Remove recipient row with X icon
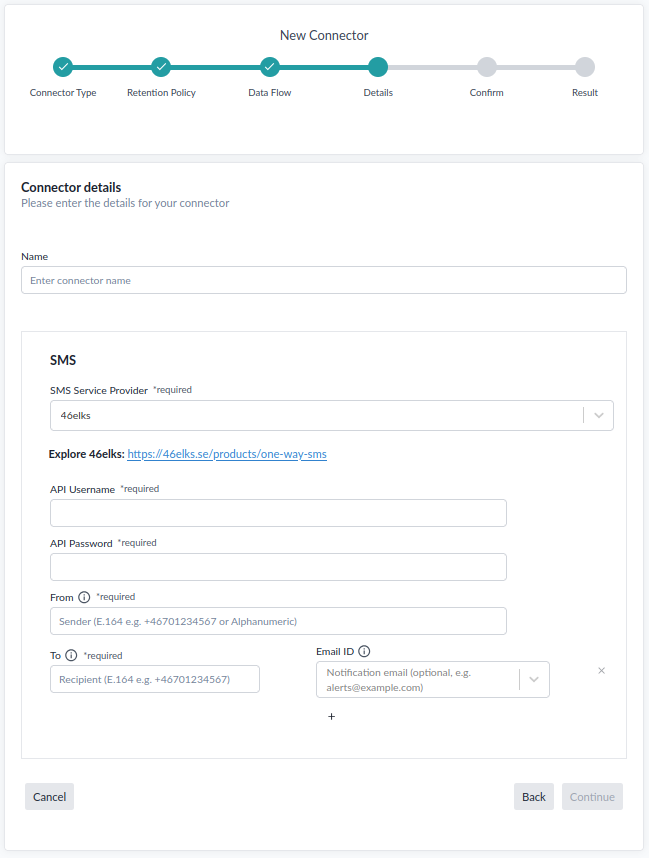649x858 pixels. (x=601, y=671)
